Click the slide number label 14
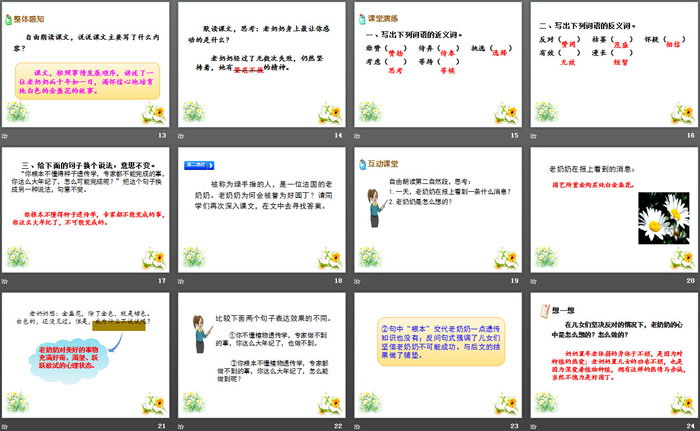This screenshot has width=700, height=431. click(338, 135)
